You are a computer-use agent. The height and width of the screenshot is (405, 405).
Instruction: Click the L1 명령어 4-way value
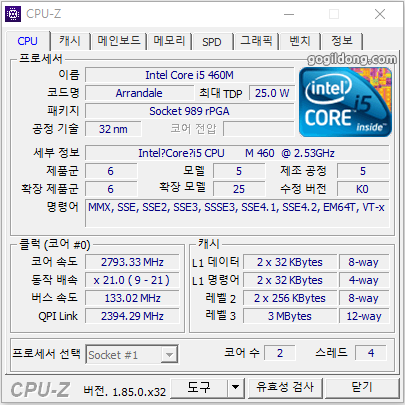[x=364, y=280]
